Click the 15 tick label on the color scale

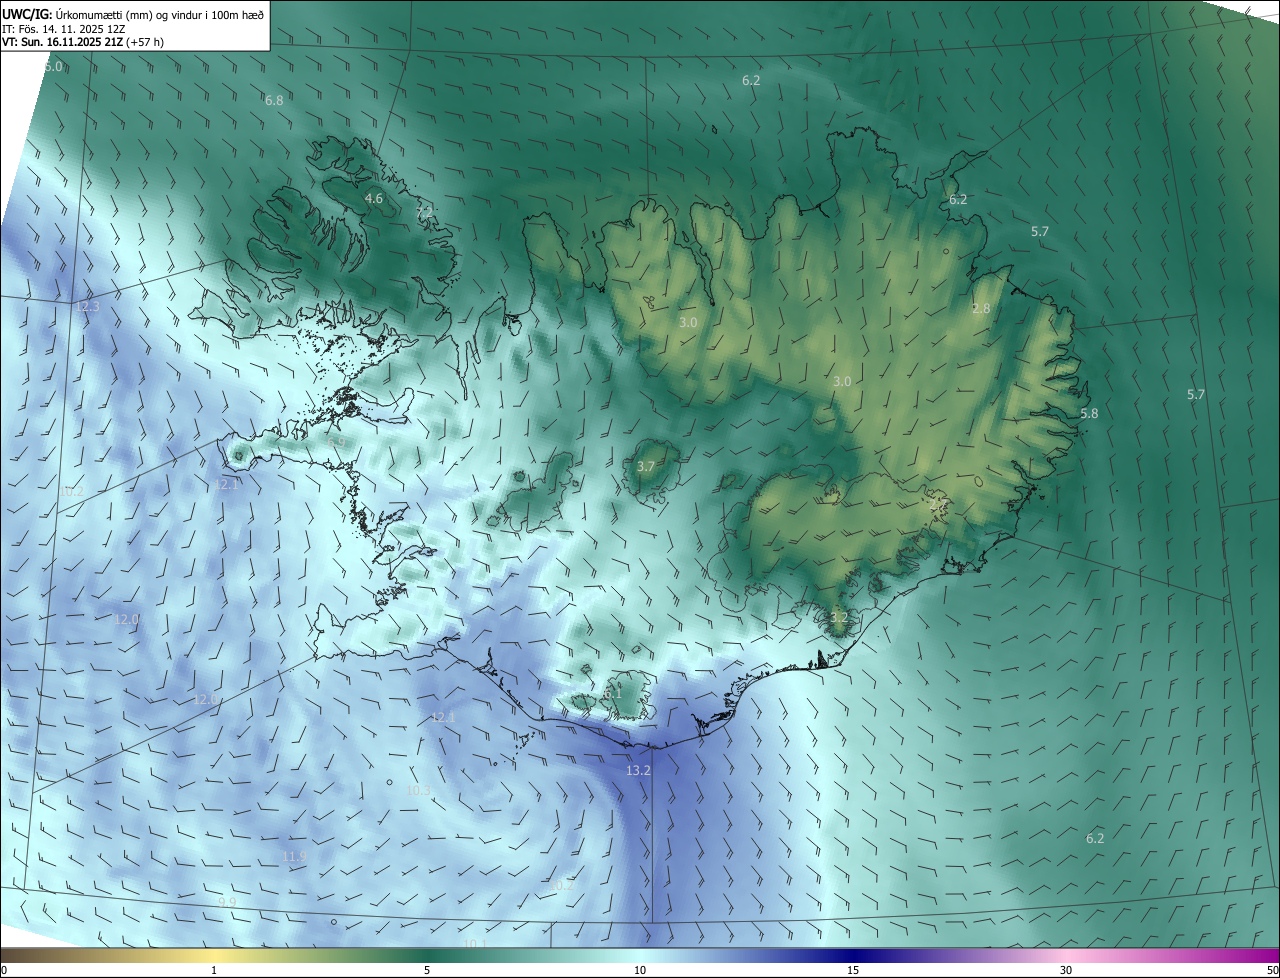pos(853,970)
